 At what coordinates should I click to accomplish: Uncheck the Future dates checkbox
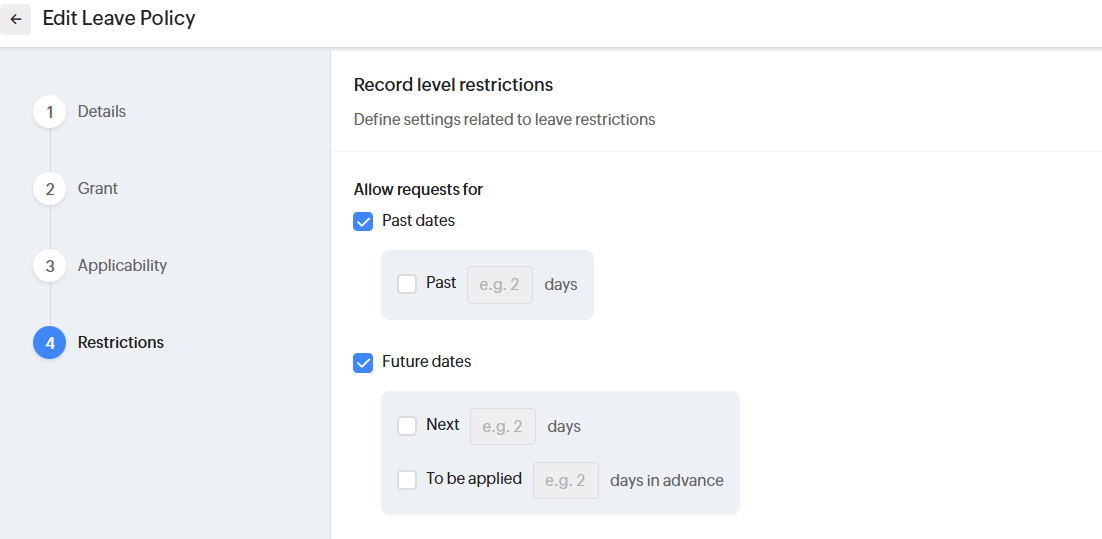point(363,362)
